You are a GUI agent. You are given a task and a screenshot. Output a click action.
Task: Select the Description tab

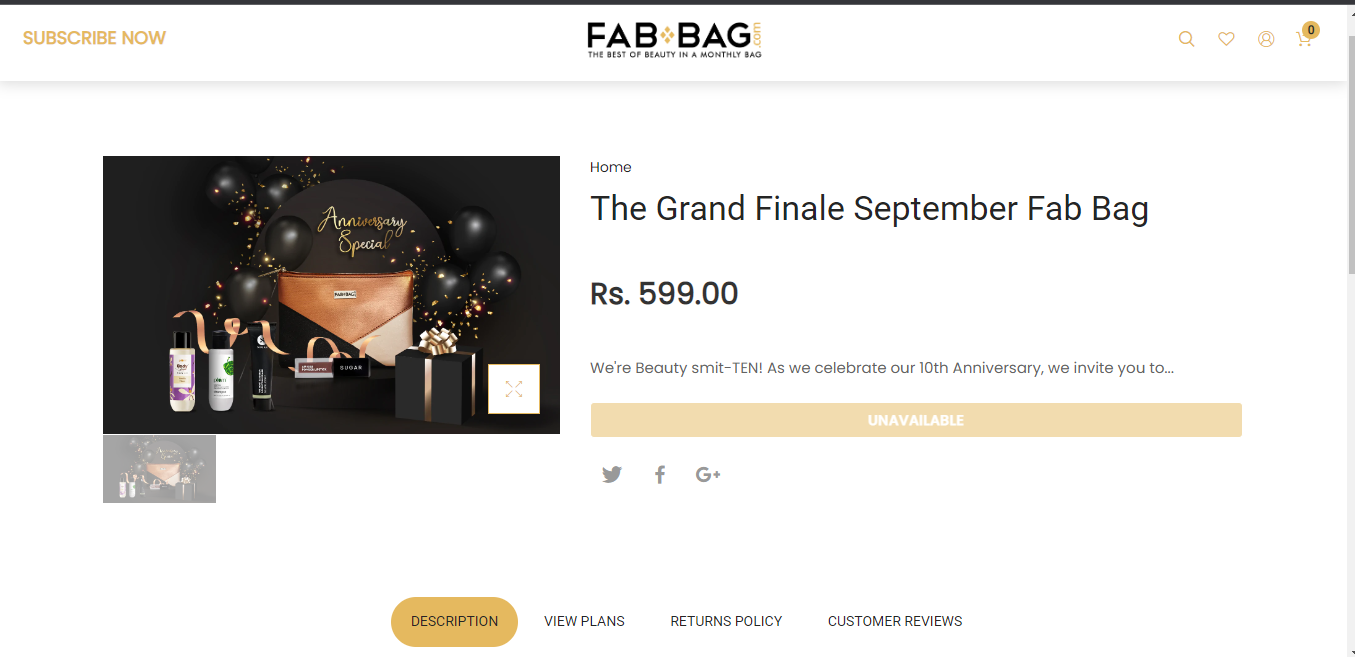tap(454, 621)
